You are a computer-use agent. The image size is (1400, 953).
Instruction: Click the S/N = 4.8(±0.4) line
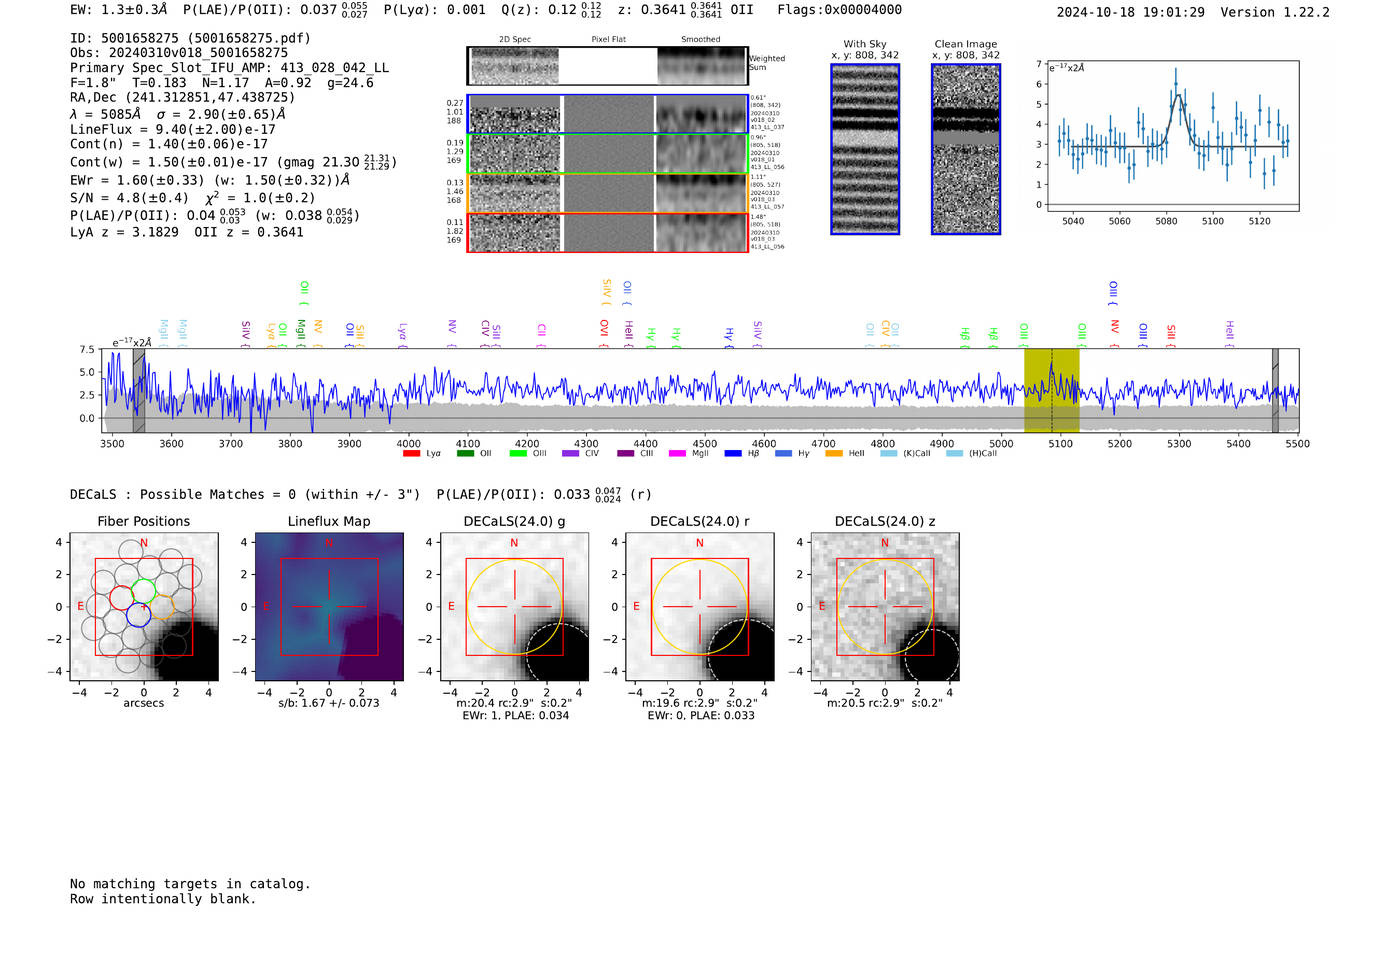192,198
